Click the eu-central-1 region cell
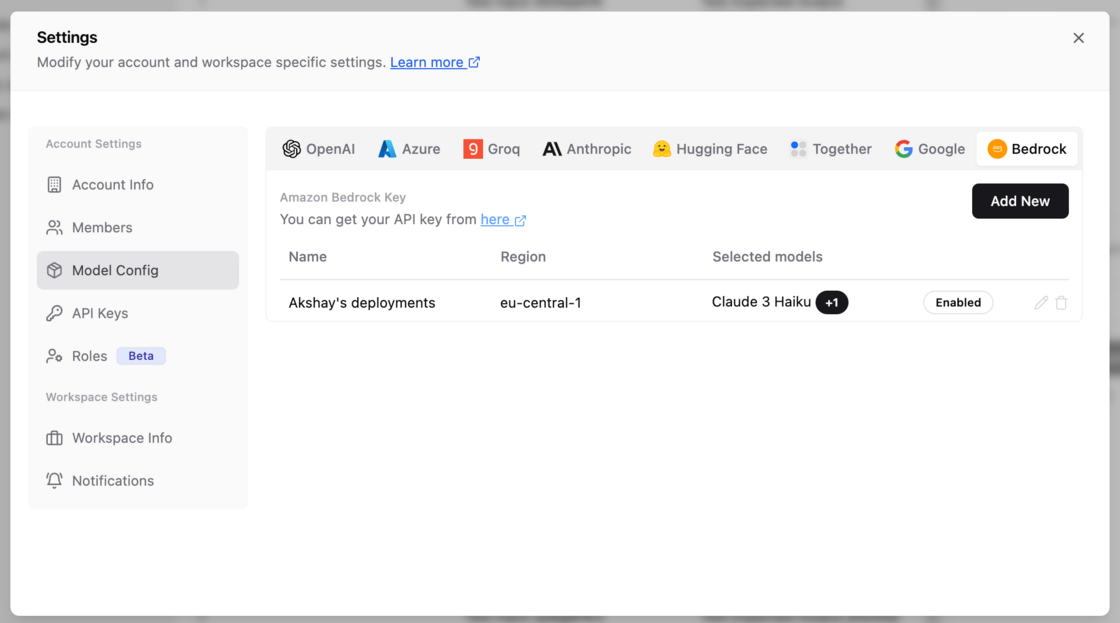Viewport: 1120px width, 623px height. [541, 303]
